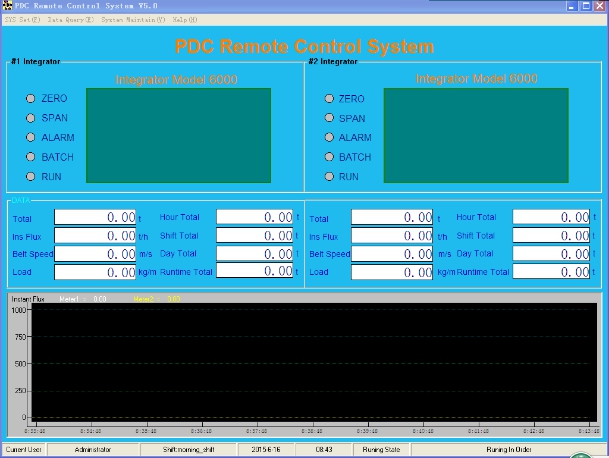The width and height of the screenshot is (609, 458).
Task: Select the #2 Integrator RUN indicator
Action: [328, 177]
